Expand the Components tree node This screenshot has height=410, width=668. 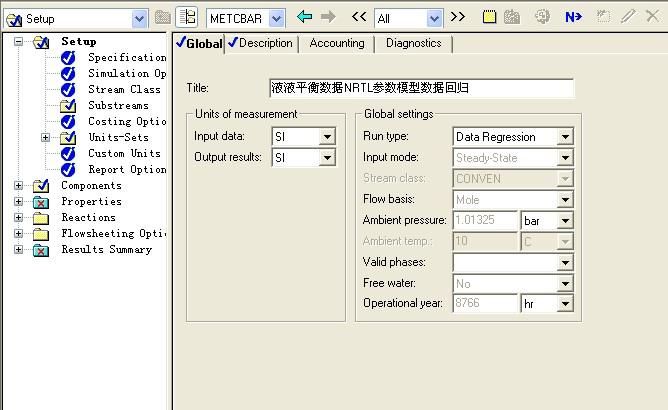click(x=18, y=185)
